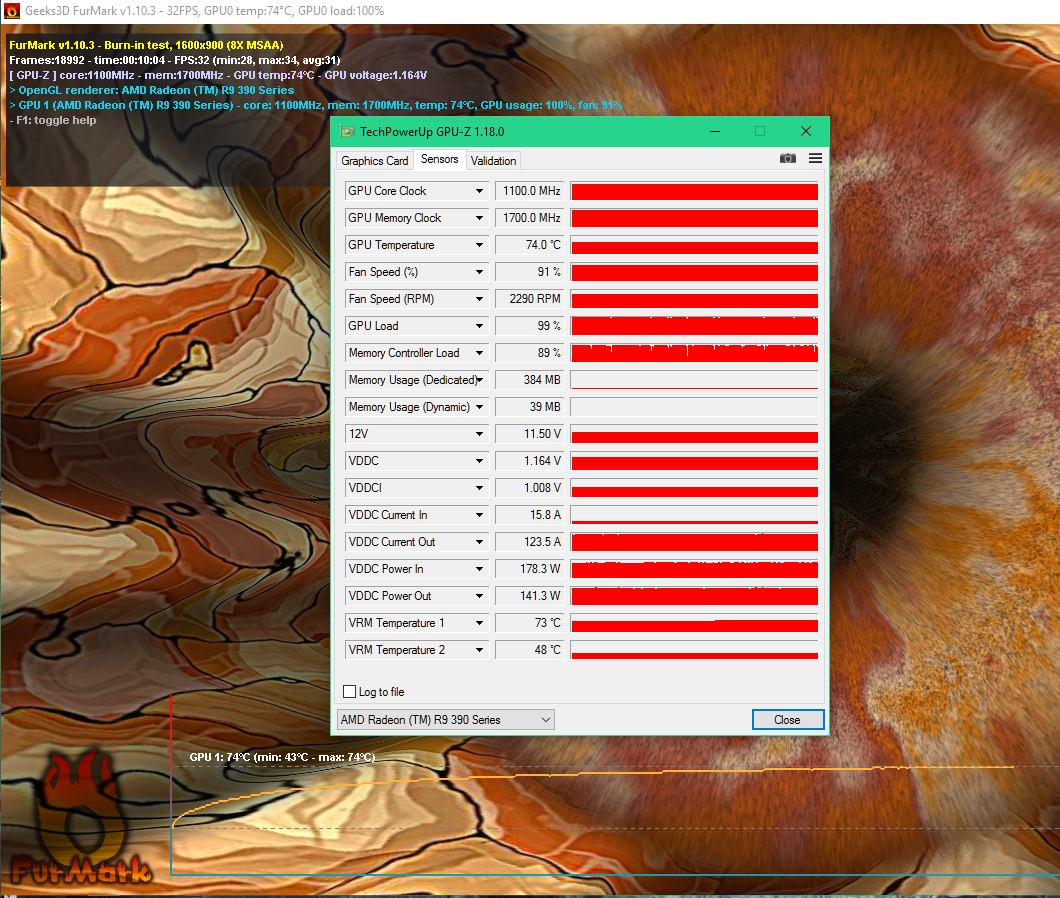1060x898 pixels.
Task: Click the 178.3 W power in value
Action: click(530, 569)
